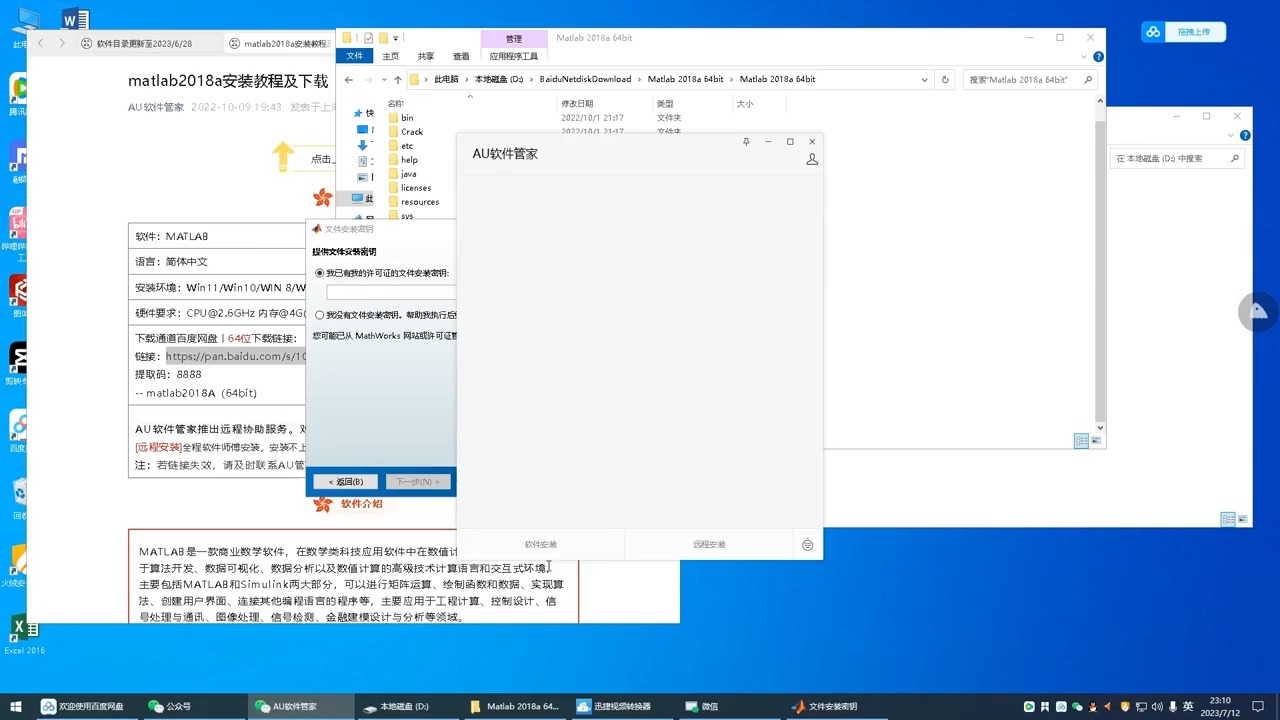Open the Windows Start menu
This screenshot has width=1280, height=720.
16,706
